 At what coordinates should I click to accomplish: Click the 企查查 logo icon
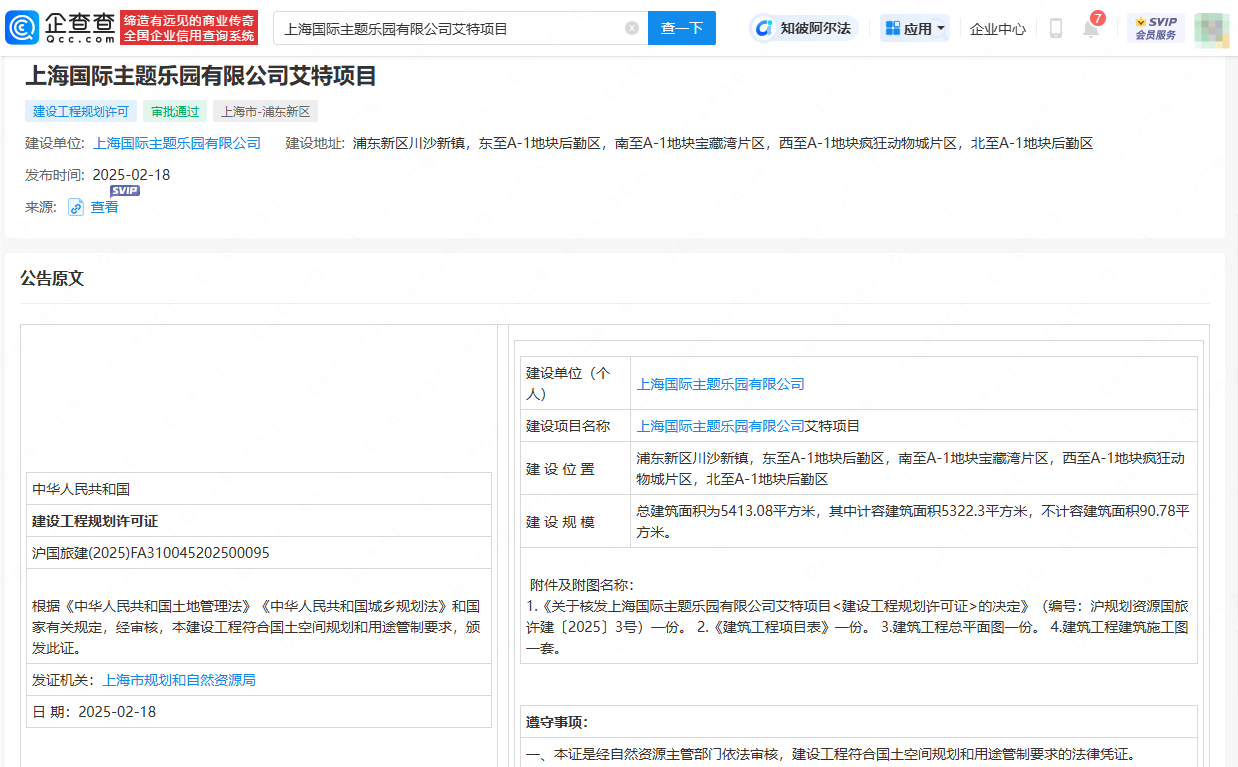coord(20,28)
